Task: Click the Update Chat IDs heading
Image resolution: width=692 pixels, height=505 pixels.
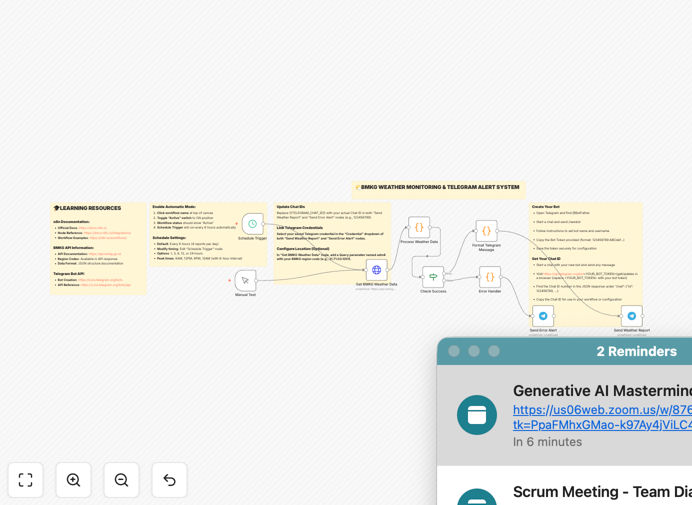Action: coord(291,207)
